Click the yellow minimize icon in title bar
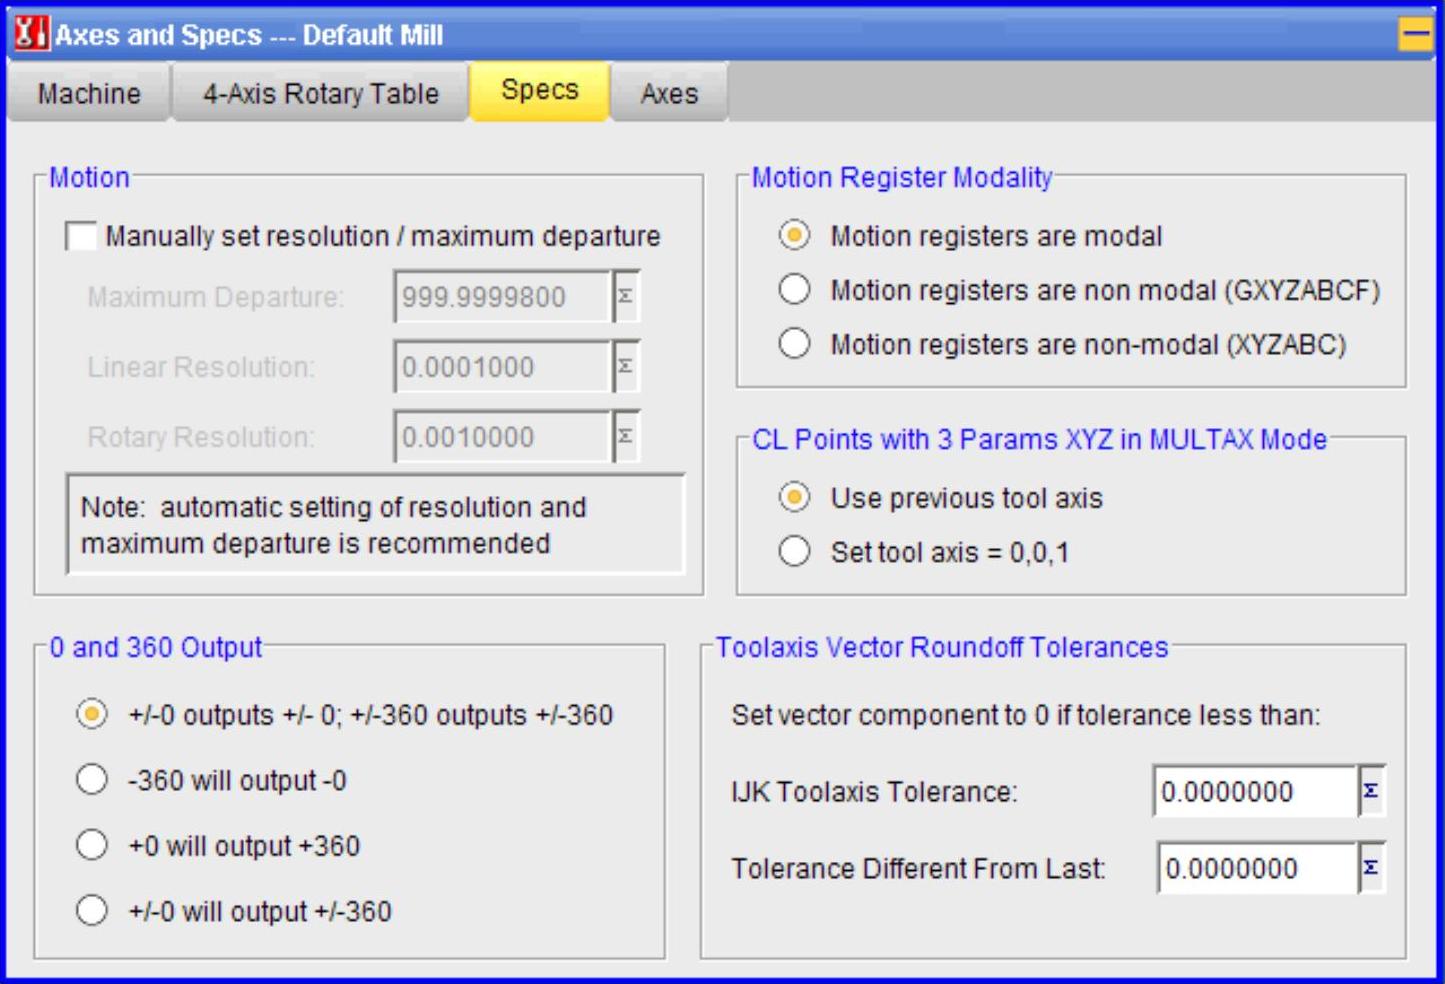1445x984 pixels. click(1415, 35)
